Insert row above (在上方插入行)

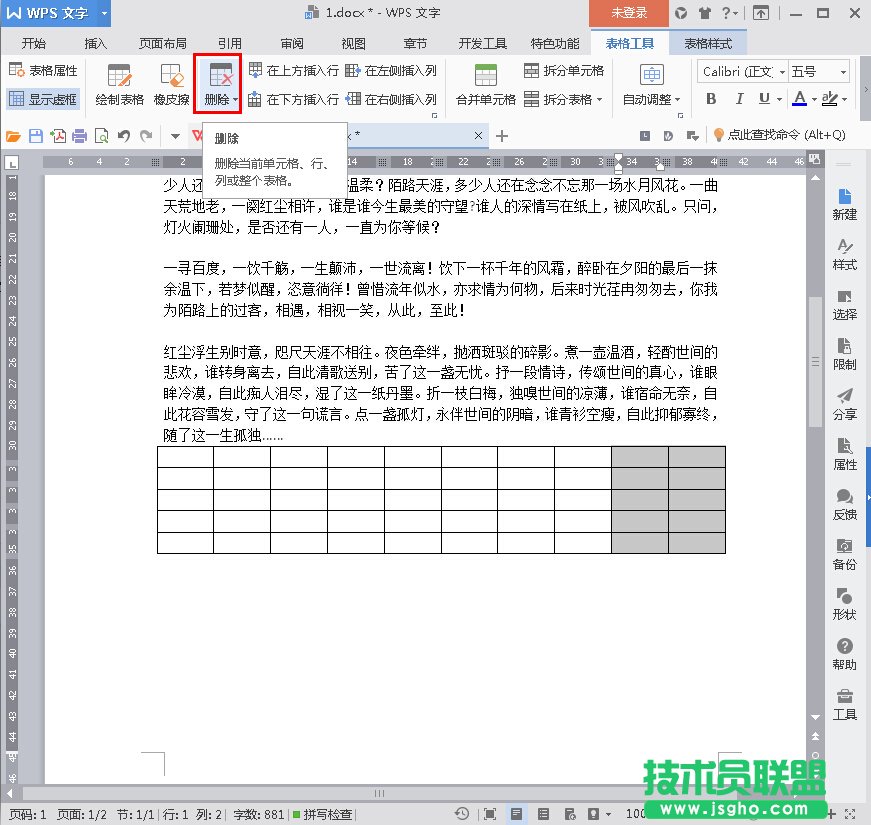click(293, 71)
